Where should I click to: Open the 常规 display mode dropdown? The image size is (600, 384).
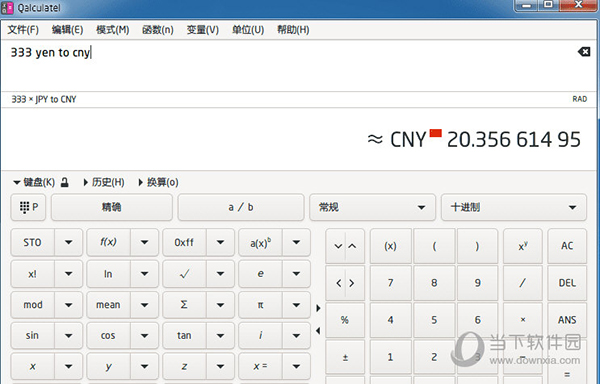click(x=372, y=207)
